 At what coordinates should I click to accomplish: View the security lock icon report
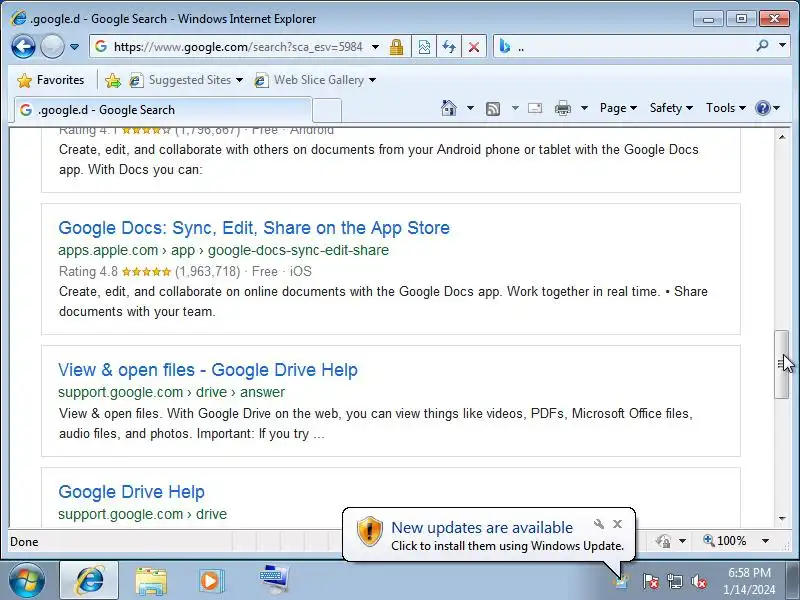tap(396, 47)
